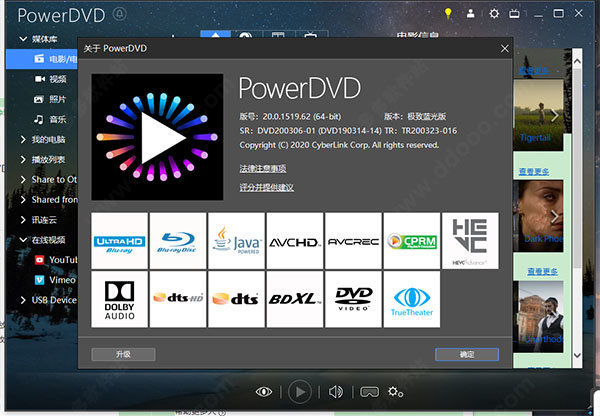Image resolution: width=600 pixels, height=416 pixels.
Task: Toggle the eye icon in playback bar
Action: (x=264, y=391)
